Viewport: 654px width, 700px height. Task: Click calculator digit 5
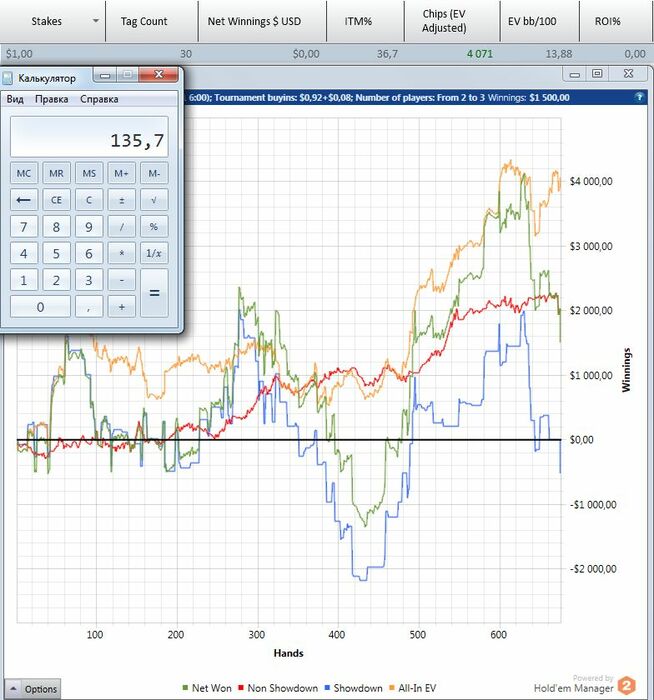56,253
